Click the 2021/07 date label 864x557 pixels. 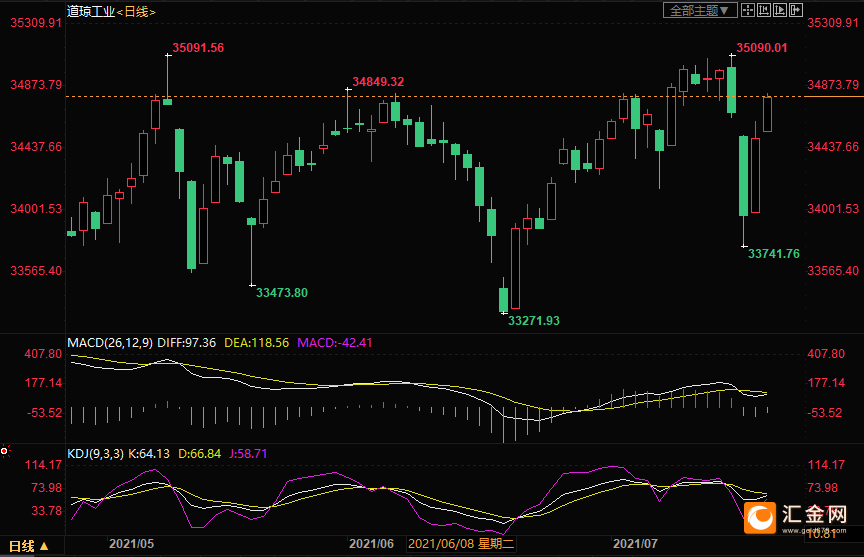point(635,544)
